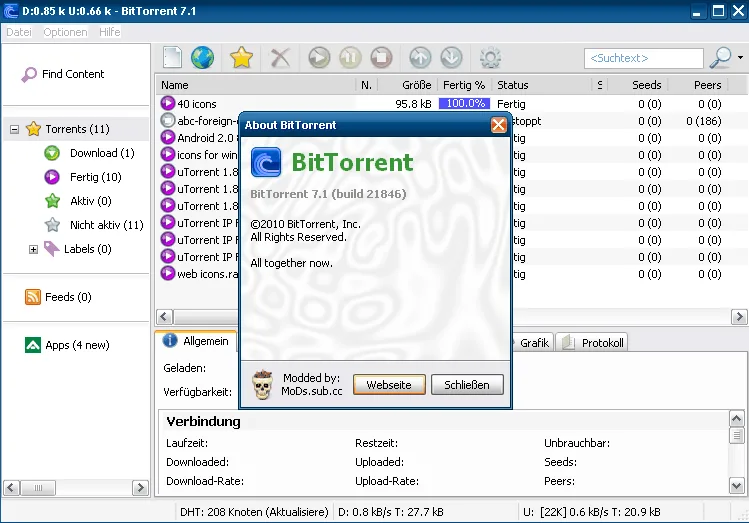The image size is (749, 523).
Task: Select the '40 icons' torrent row
Action: click(451, 104)
